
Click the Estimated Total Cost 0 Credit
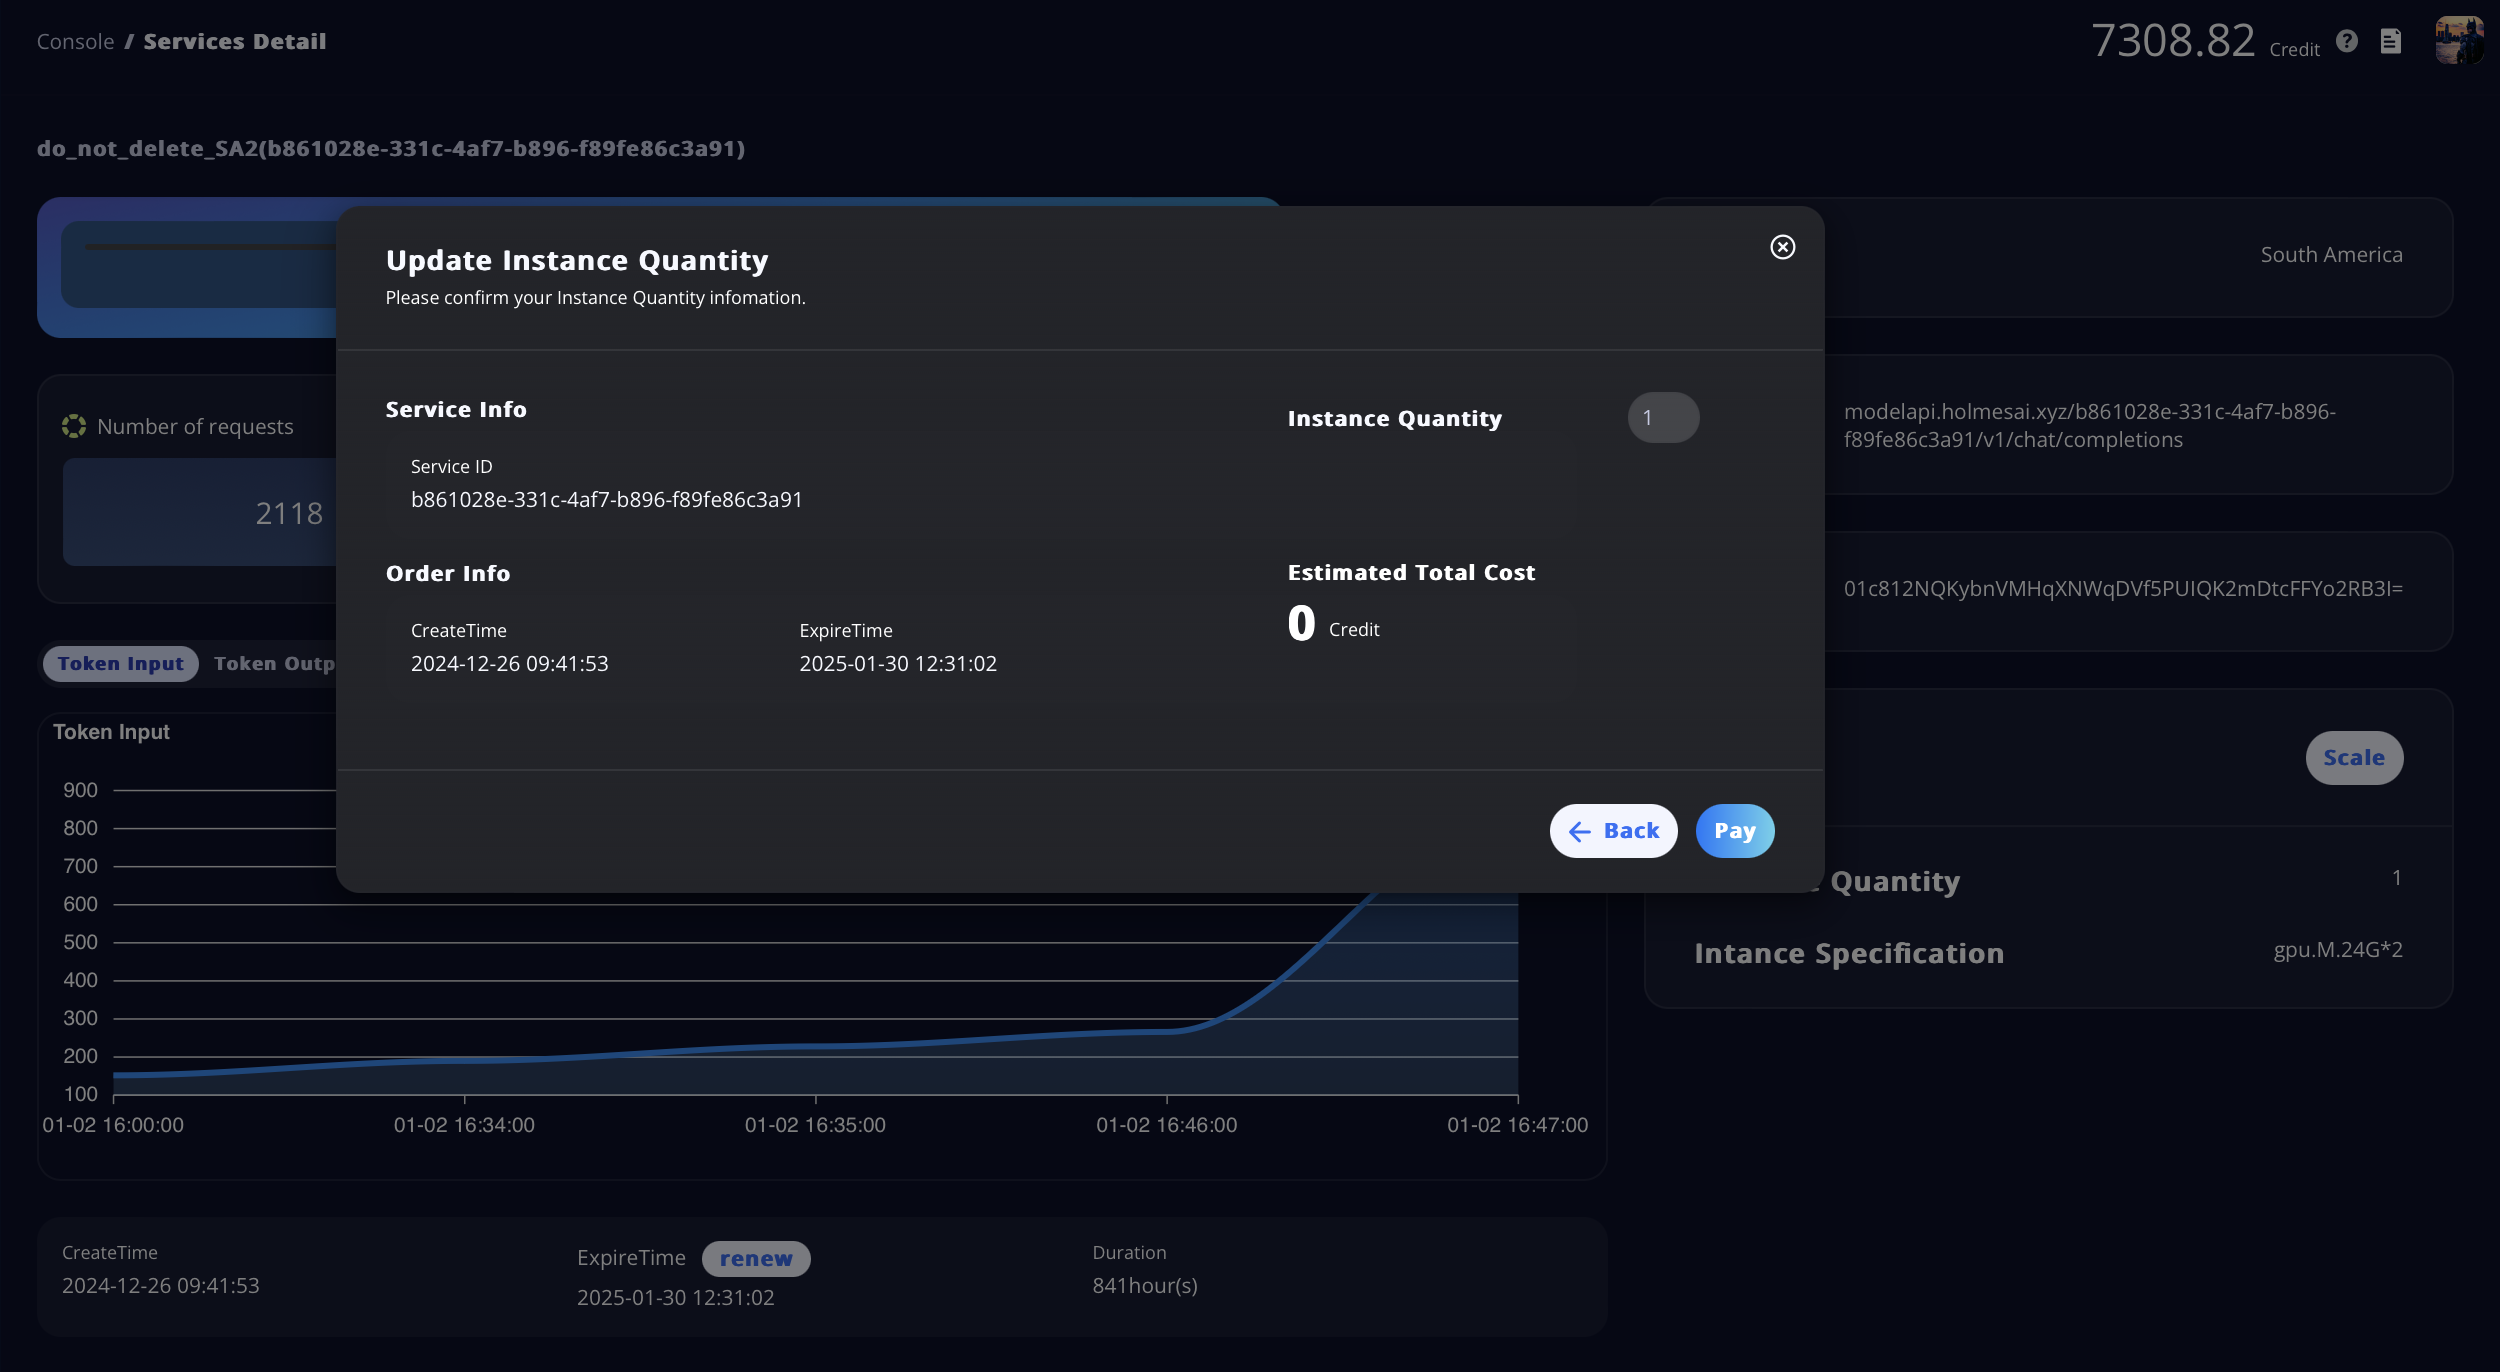click(1333, 624)
